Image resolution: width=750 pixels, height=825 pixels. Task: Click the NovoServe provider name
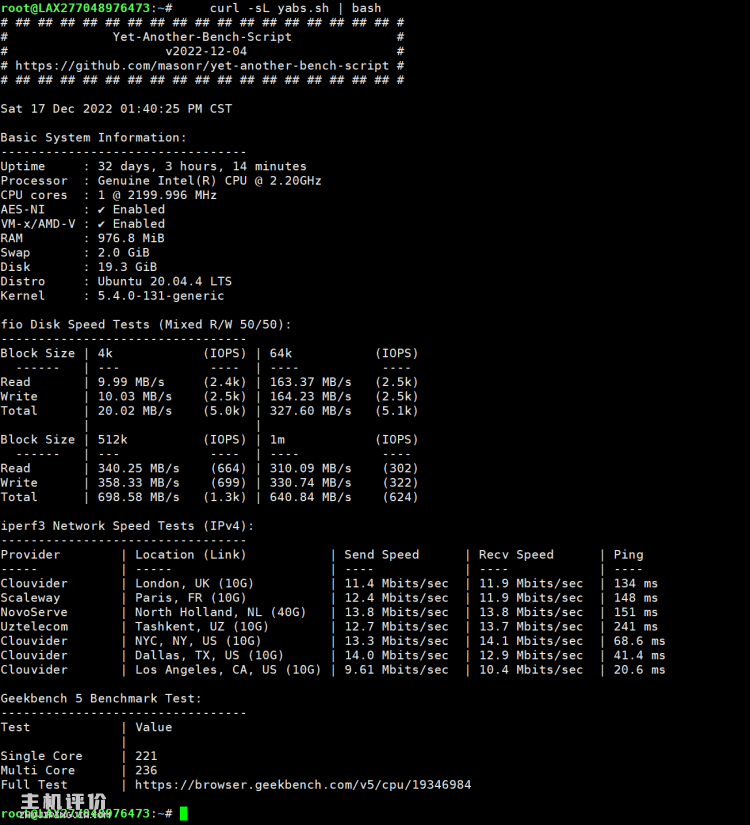click(34, 612)
